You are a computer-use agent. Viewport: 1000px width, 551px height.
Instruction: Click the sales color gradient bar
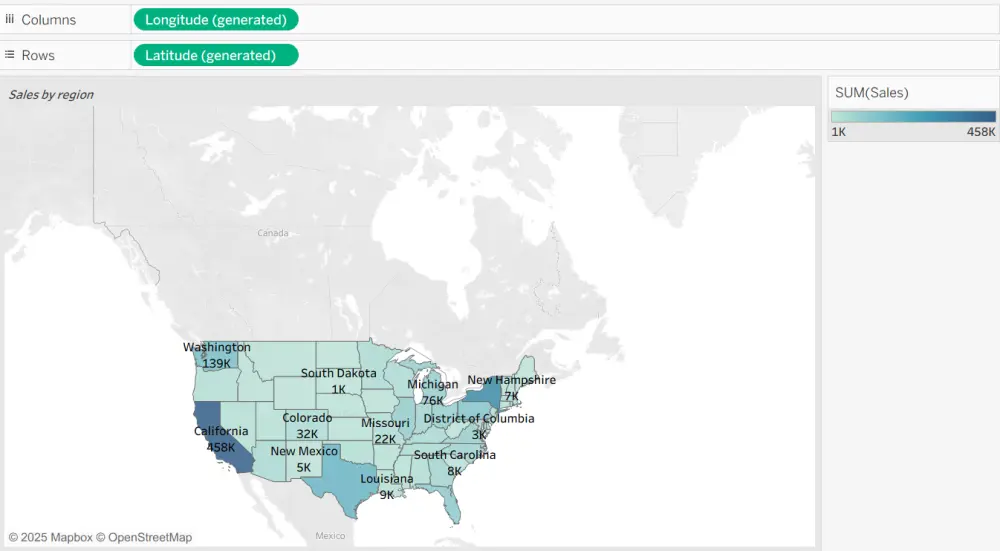point(913,116)
